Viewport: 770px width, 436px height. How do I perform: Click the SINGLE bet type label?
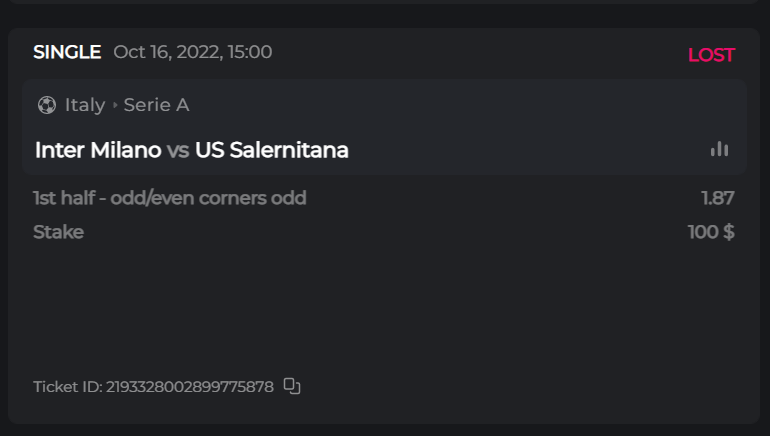(67, 52)
